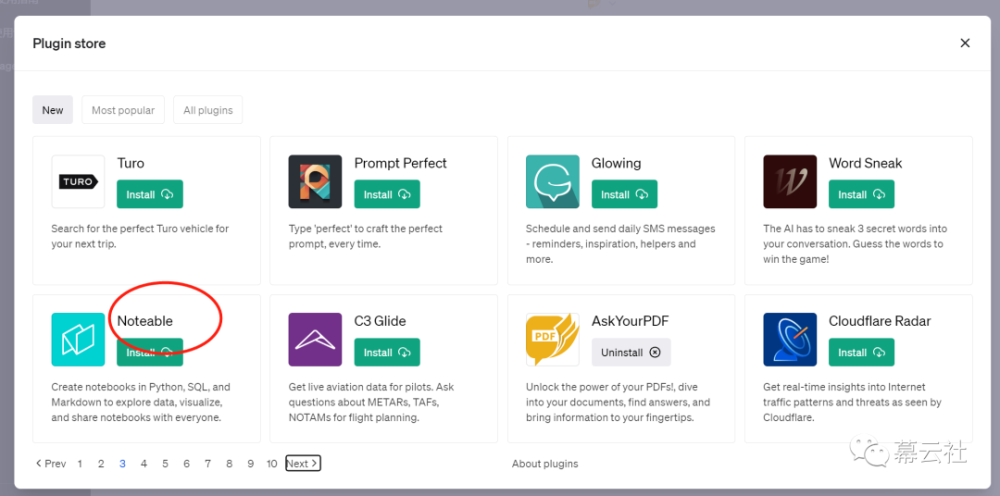Click the AskYourPDF plugin logo
1000x496 pixels.
click(x=553, y=339)
